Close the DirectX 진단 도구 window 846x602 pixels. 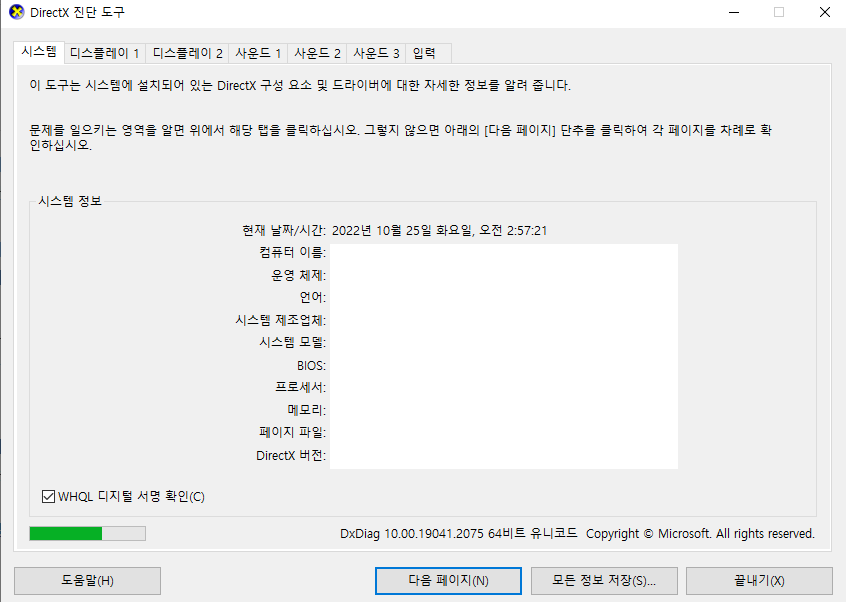(x=824, y=12)
